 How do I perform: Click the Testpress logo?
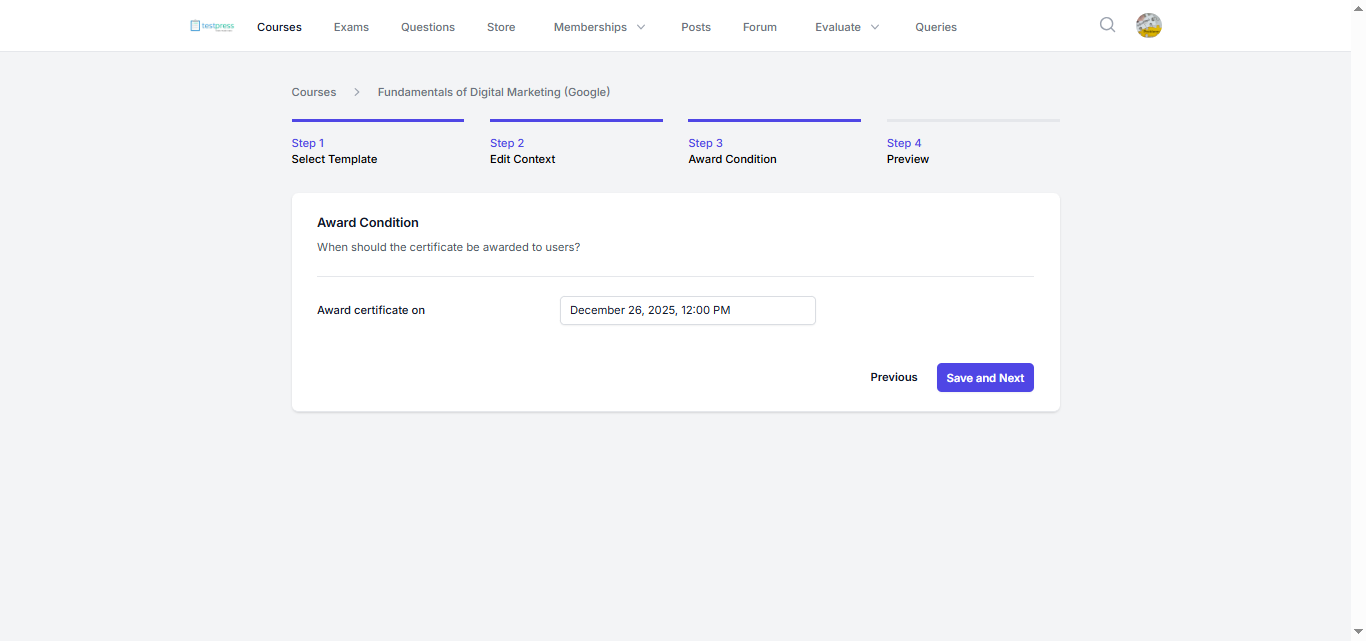212,26
